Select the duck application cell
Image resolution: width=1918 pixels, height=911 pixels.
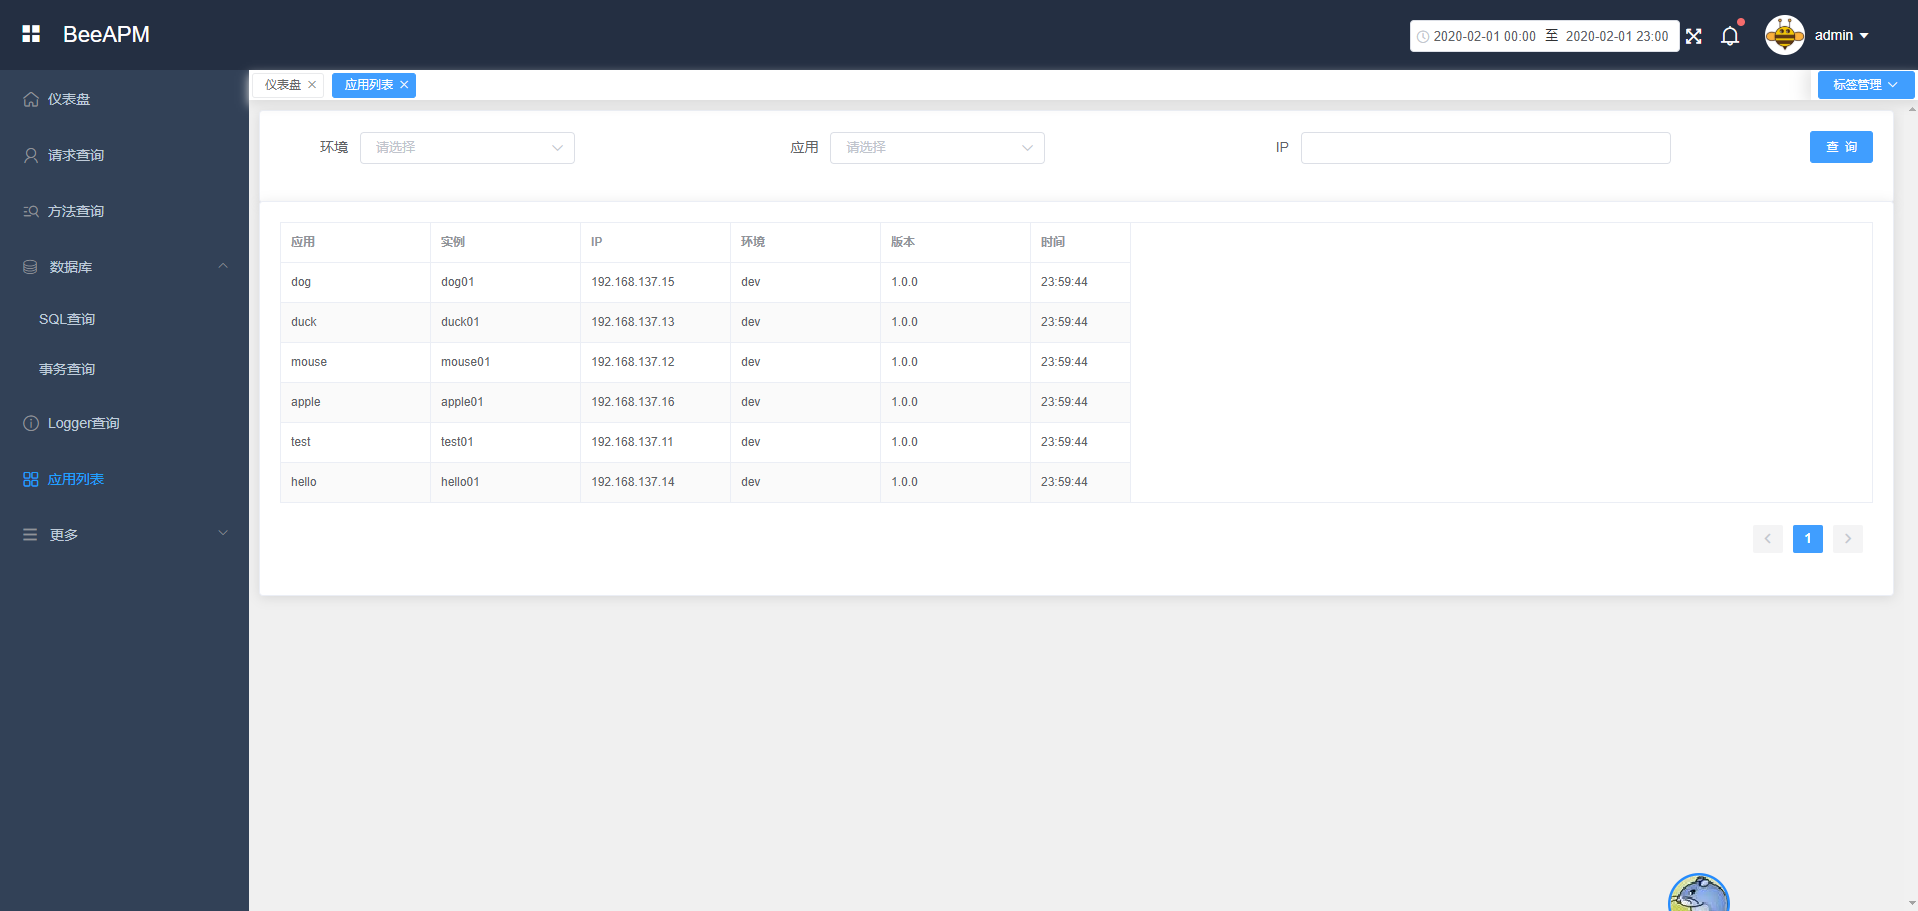355,322
